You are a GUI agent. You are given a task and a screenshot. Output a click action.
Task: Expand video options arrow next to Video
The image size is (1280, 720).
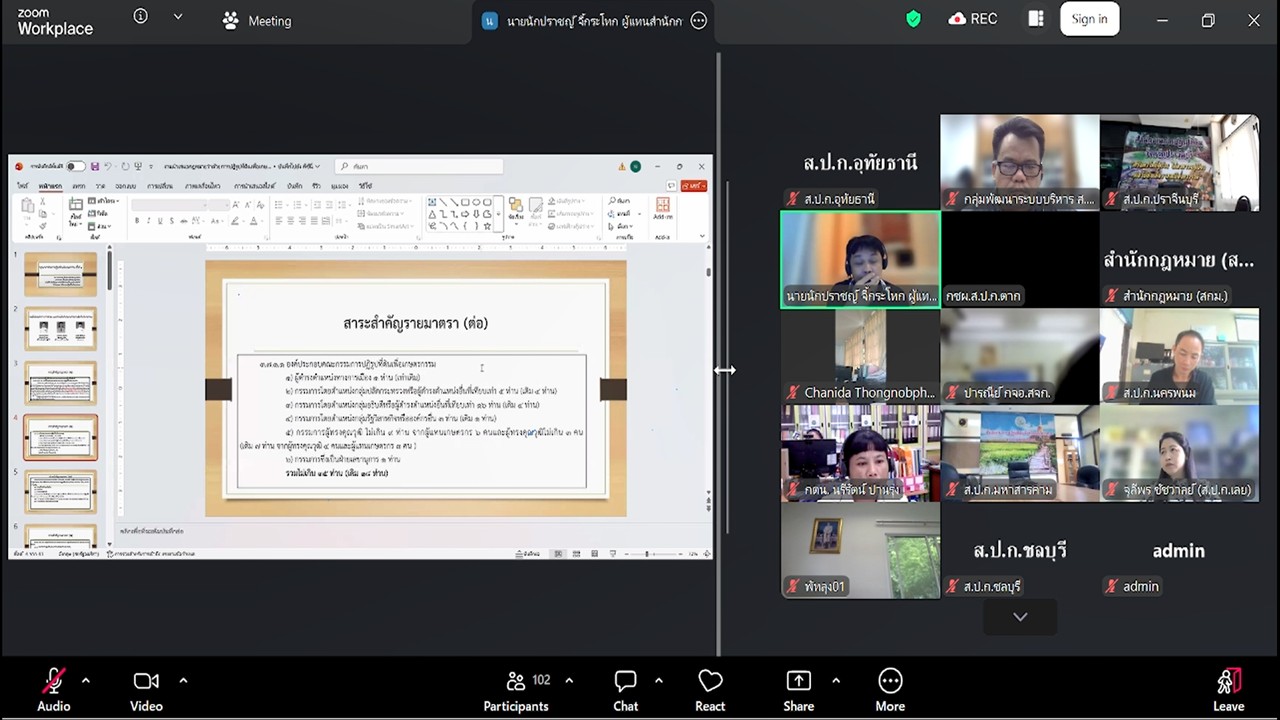(x=183, y=681)
